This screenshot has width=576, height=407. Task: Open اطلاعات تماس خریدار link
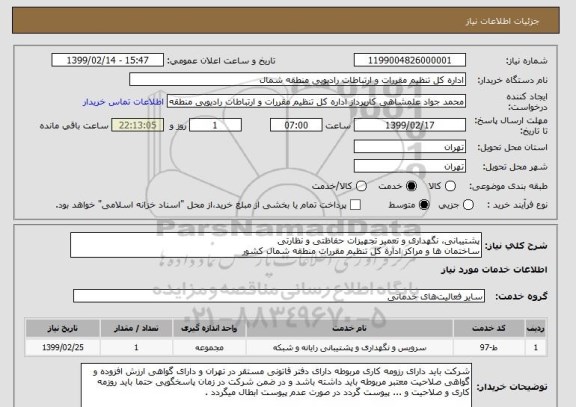[123, 102]
